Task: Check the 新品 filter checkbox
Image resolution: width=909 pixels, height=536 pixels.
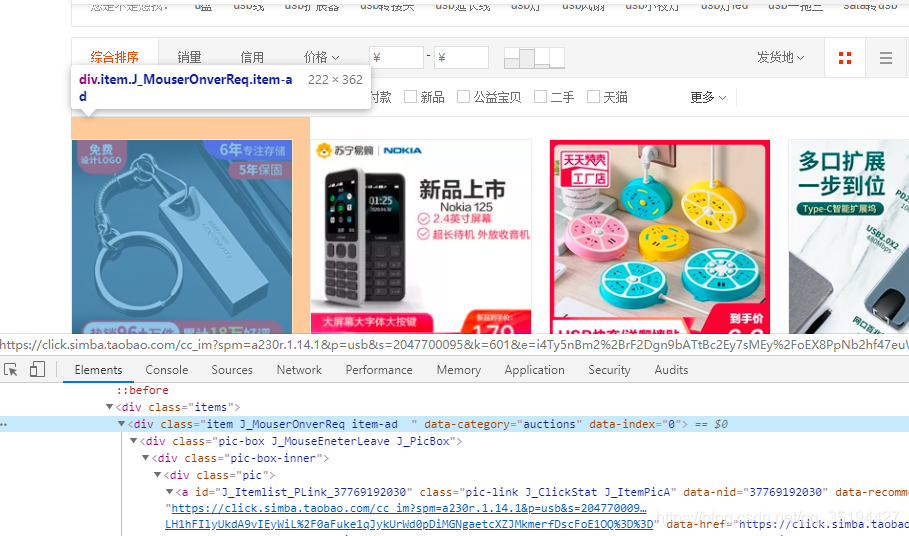Action: (410, 97)
